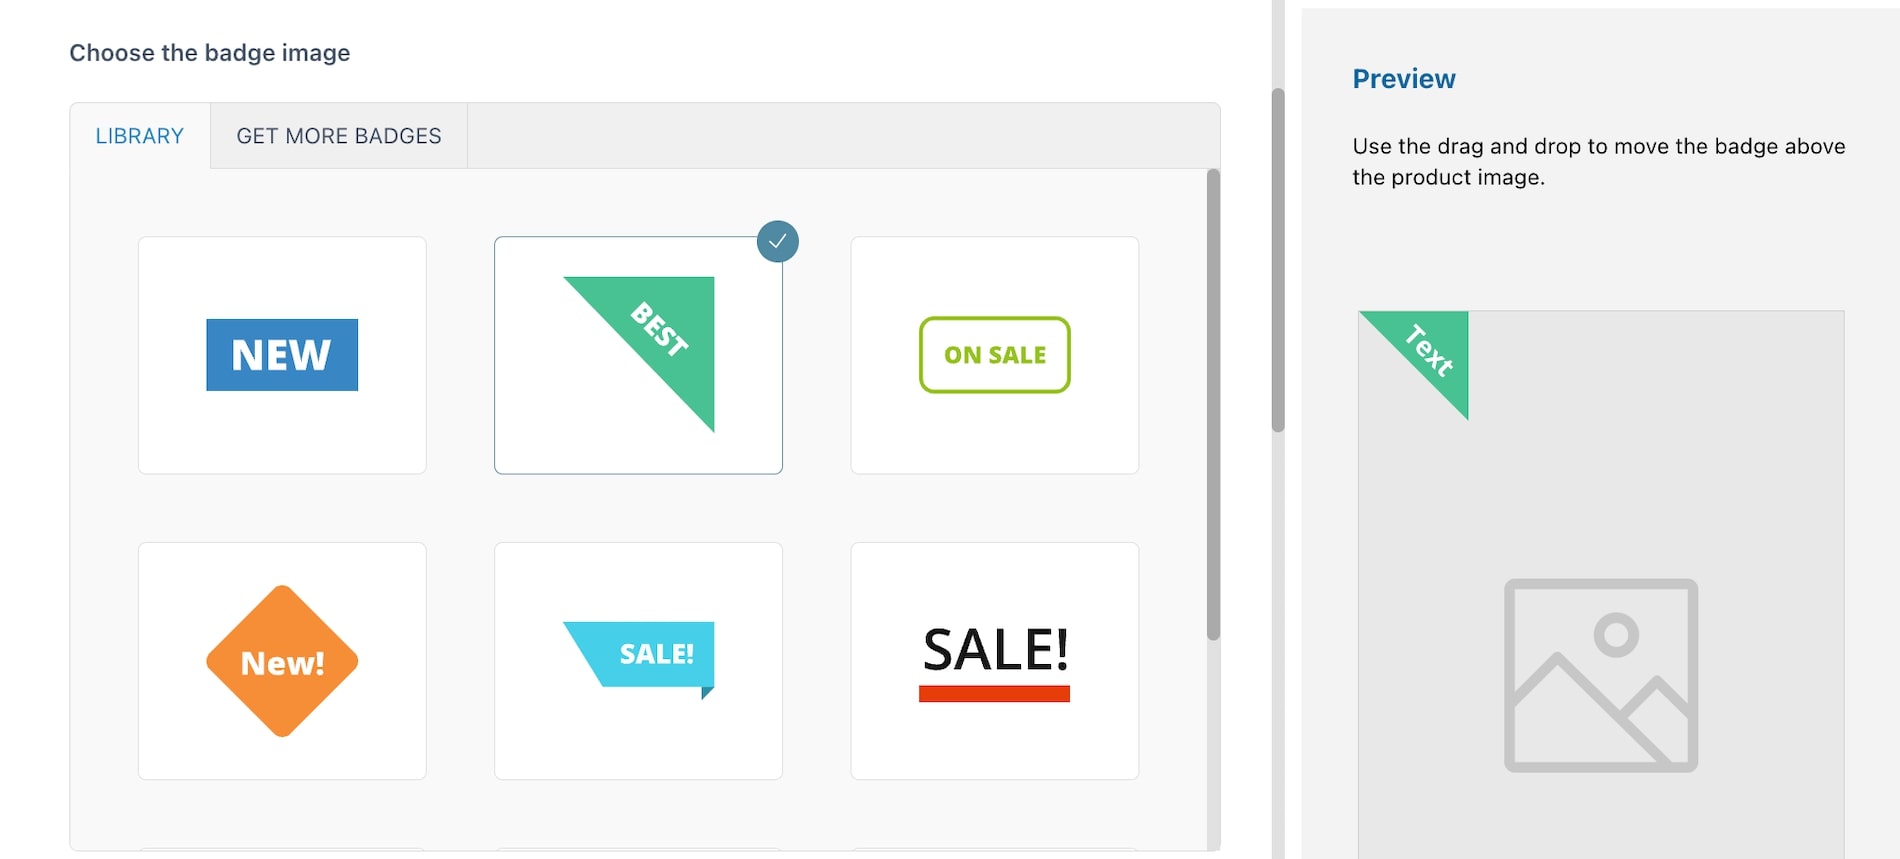The image size is (1900, 859).
Task: Pick the orange diamond New! badge
Action: (282, 661)
